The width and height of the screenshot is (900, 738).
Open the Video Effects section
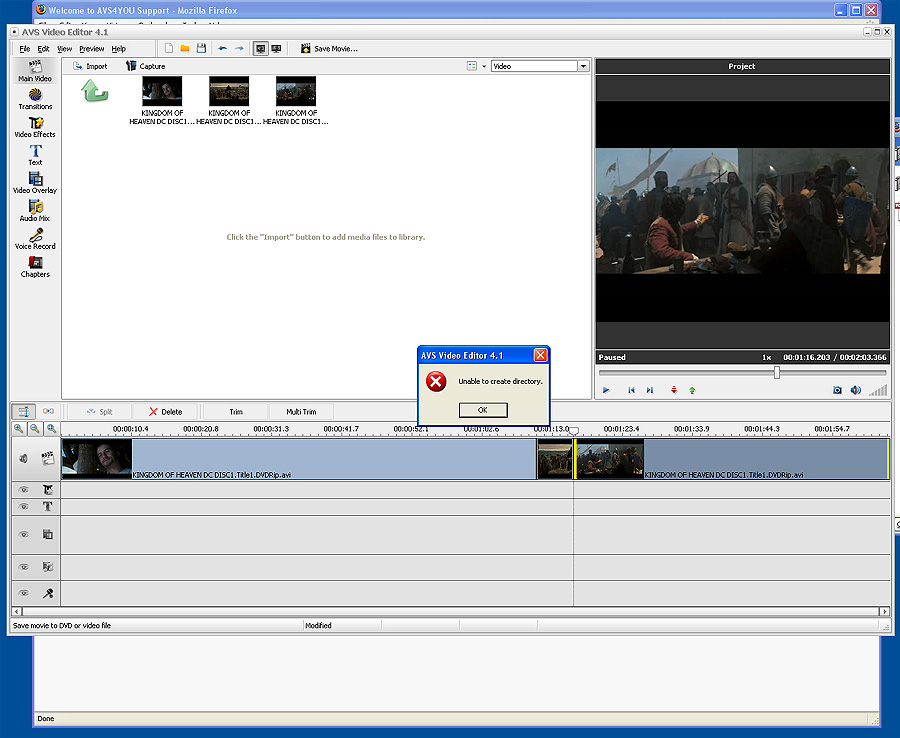[x=35, y=127]
